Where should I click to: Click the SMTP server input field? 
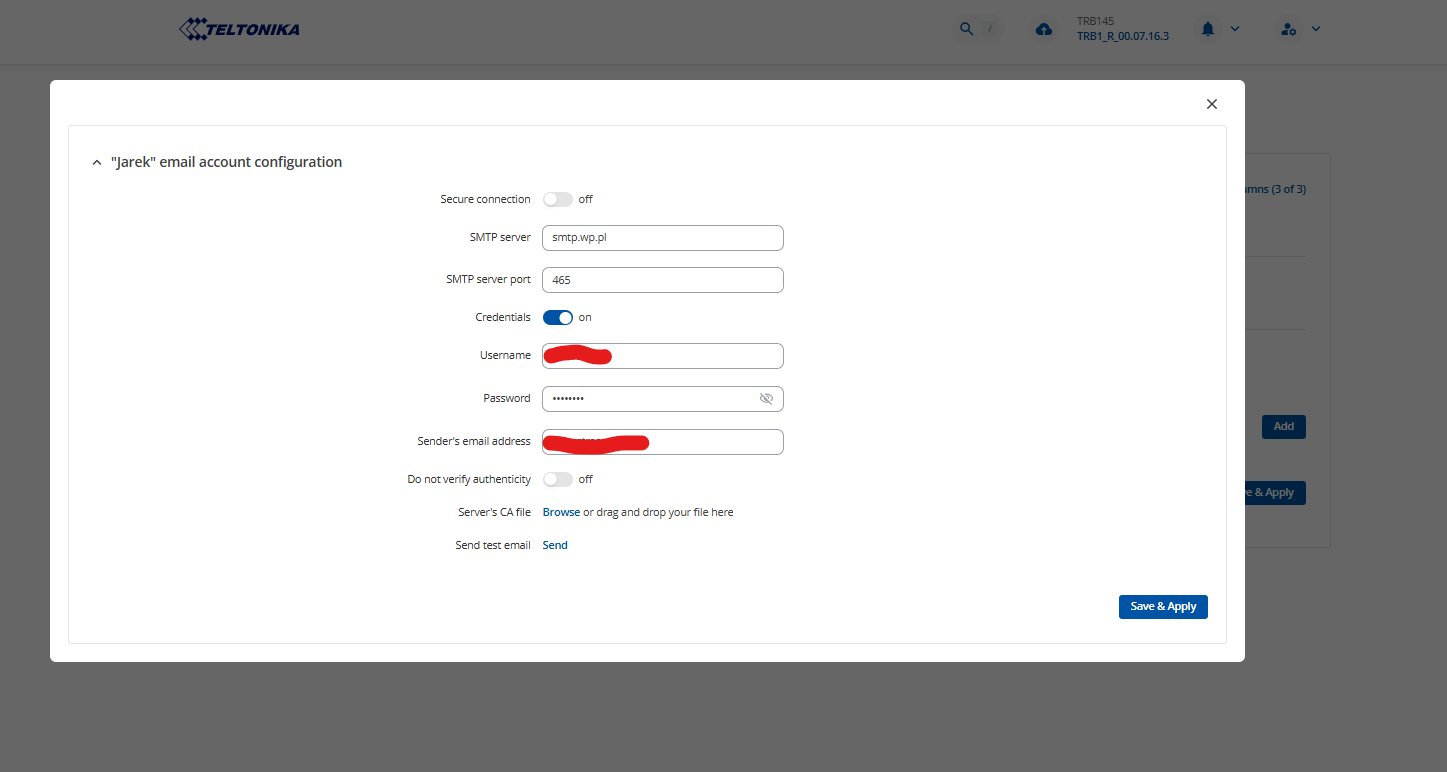coord(662,238)
